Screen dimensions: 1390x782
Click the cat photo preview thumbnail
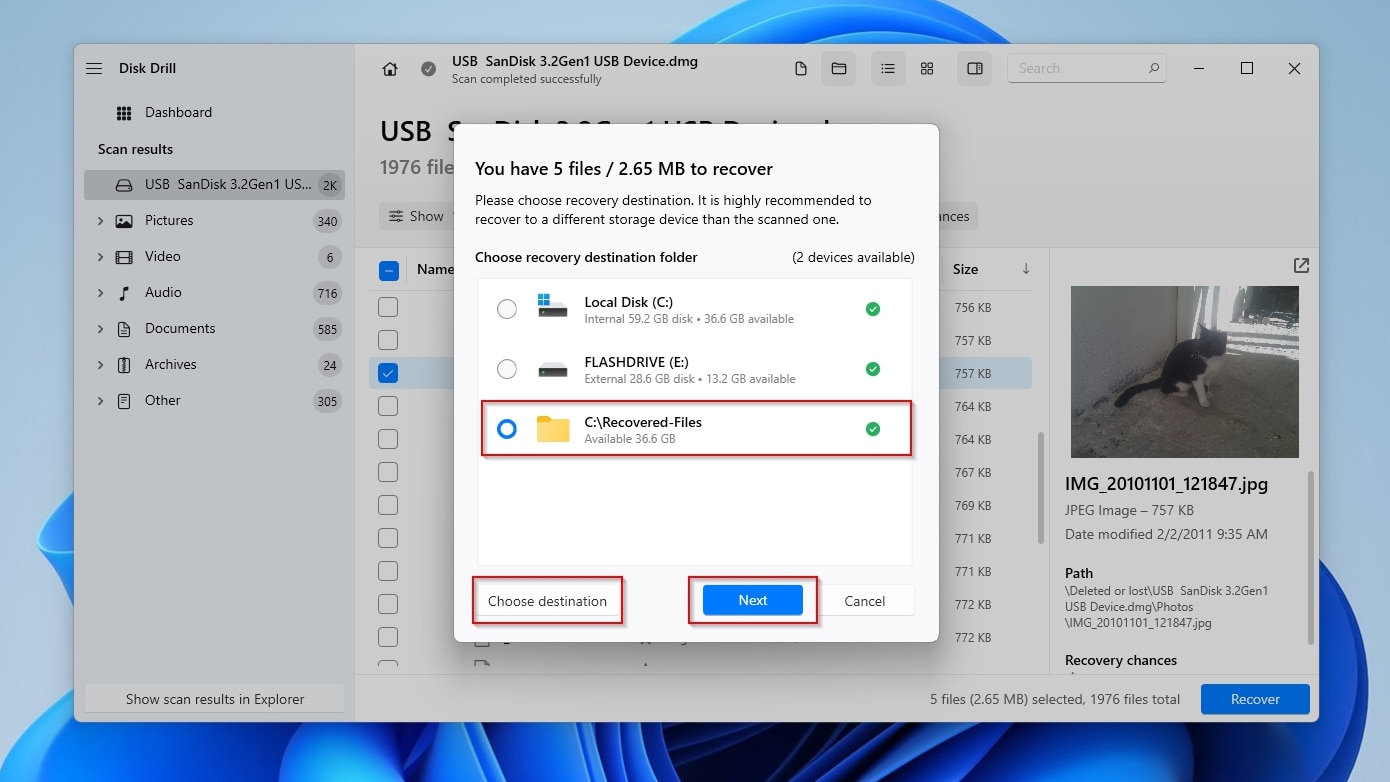point(1185,371)
